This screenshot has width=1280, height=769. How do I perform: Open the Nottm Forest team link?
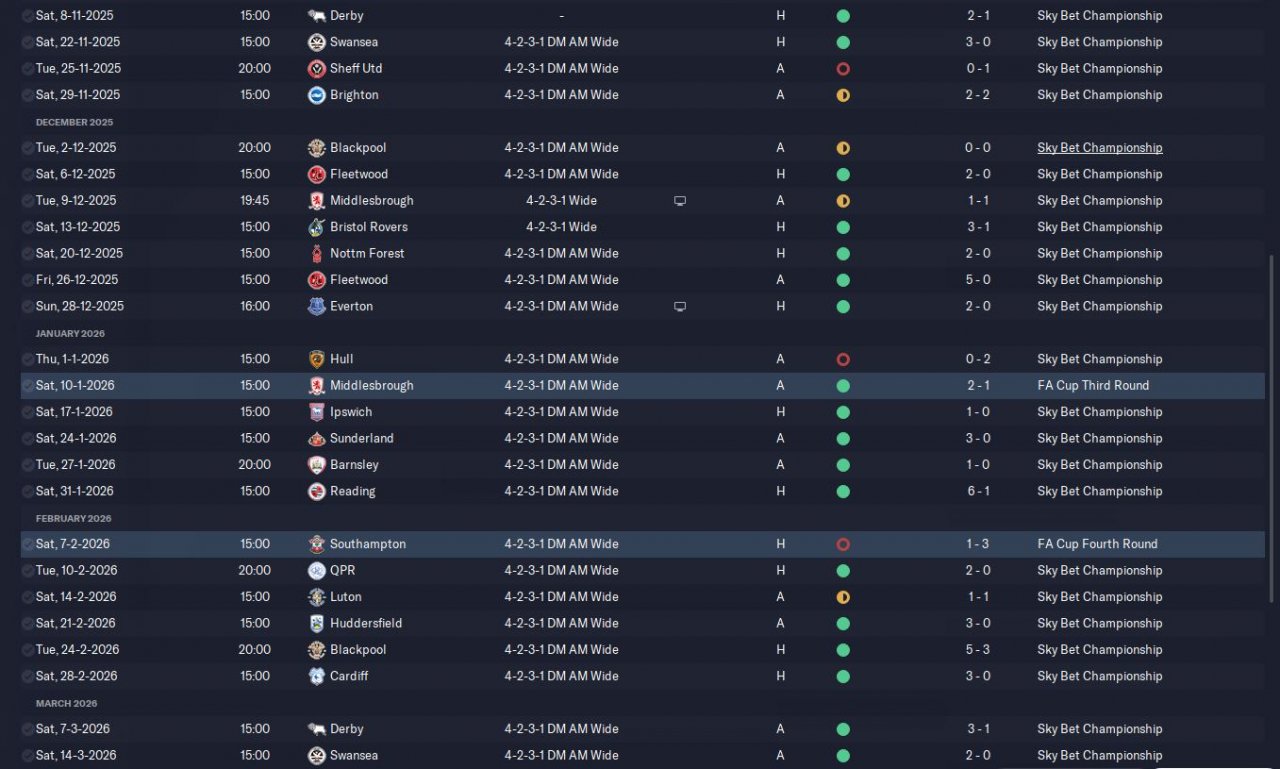367,253
